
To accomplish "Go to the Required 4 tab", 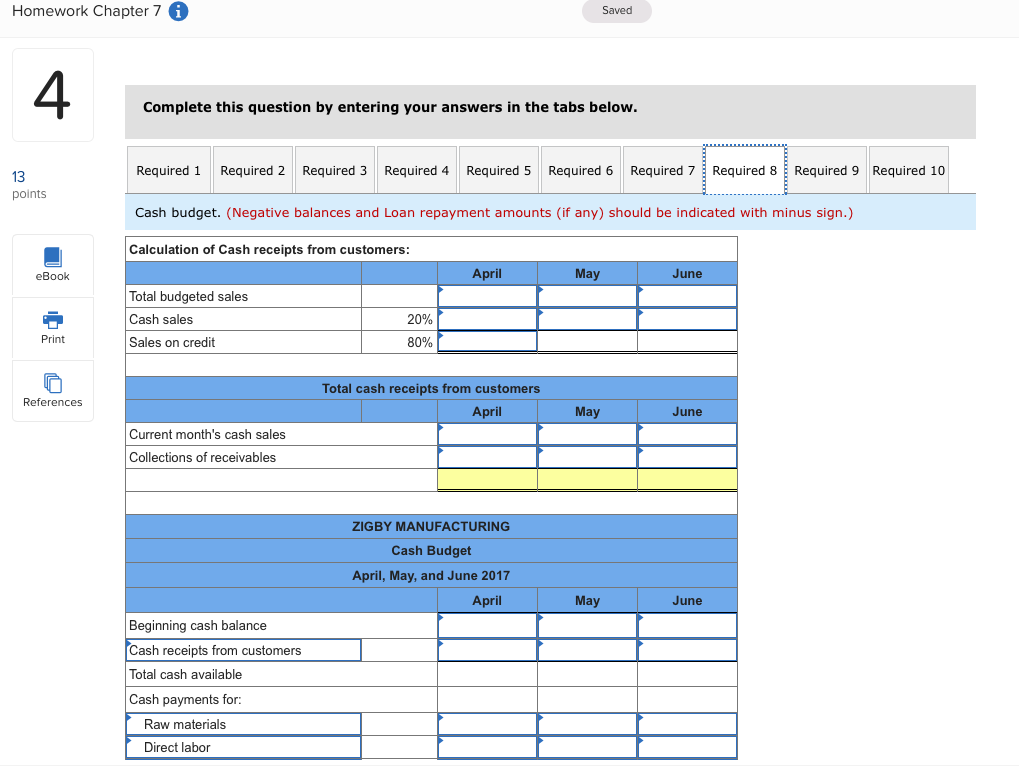I will tap(417, 170).
